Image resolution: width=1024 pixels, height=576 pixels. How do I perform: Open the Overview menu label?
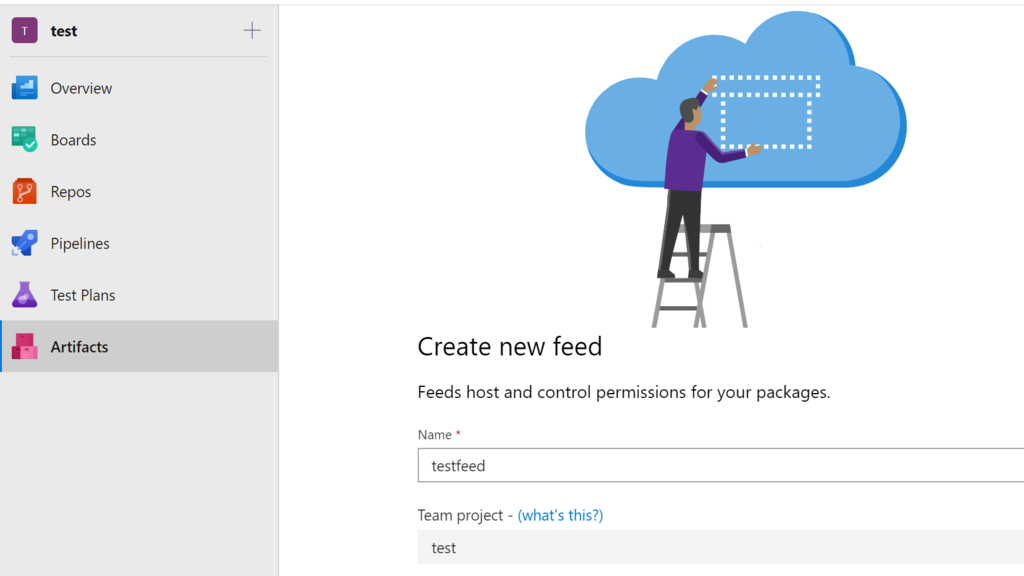pos(81,88)
